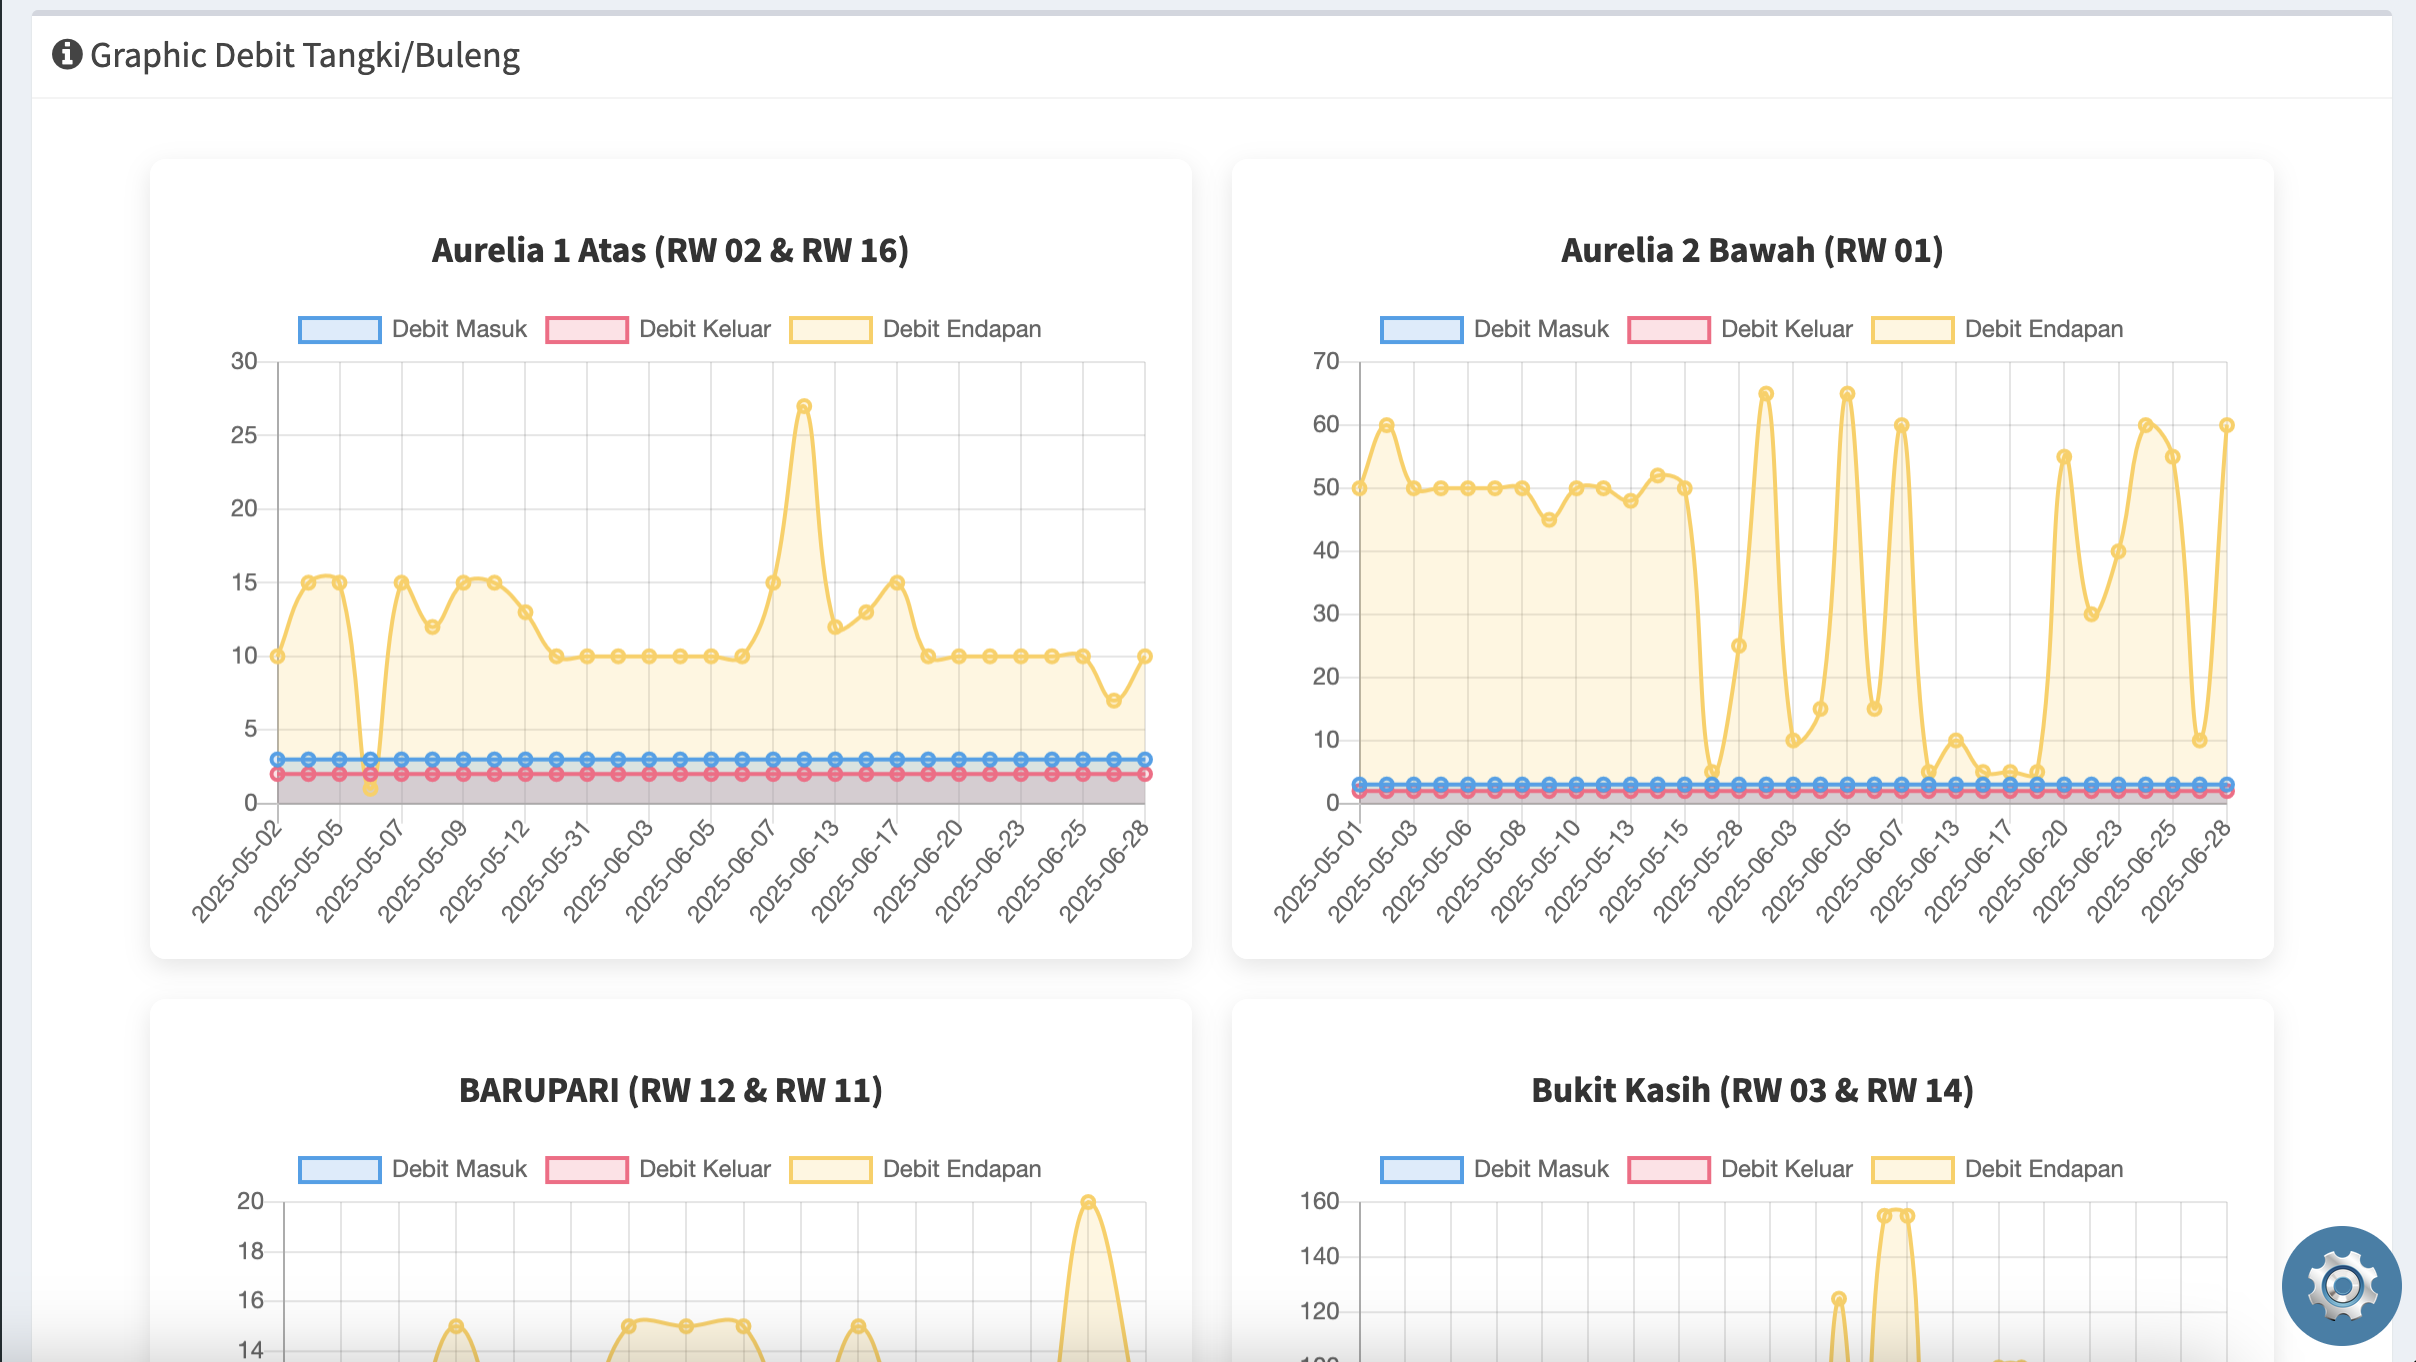Click the info icon beside Graphic Debit Tangki/Buleng

click(67, 54)
